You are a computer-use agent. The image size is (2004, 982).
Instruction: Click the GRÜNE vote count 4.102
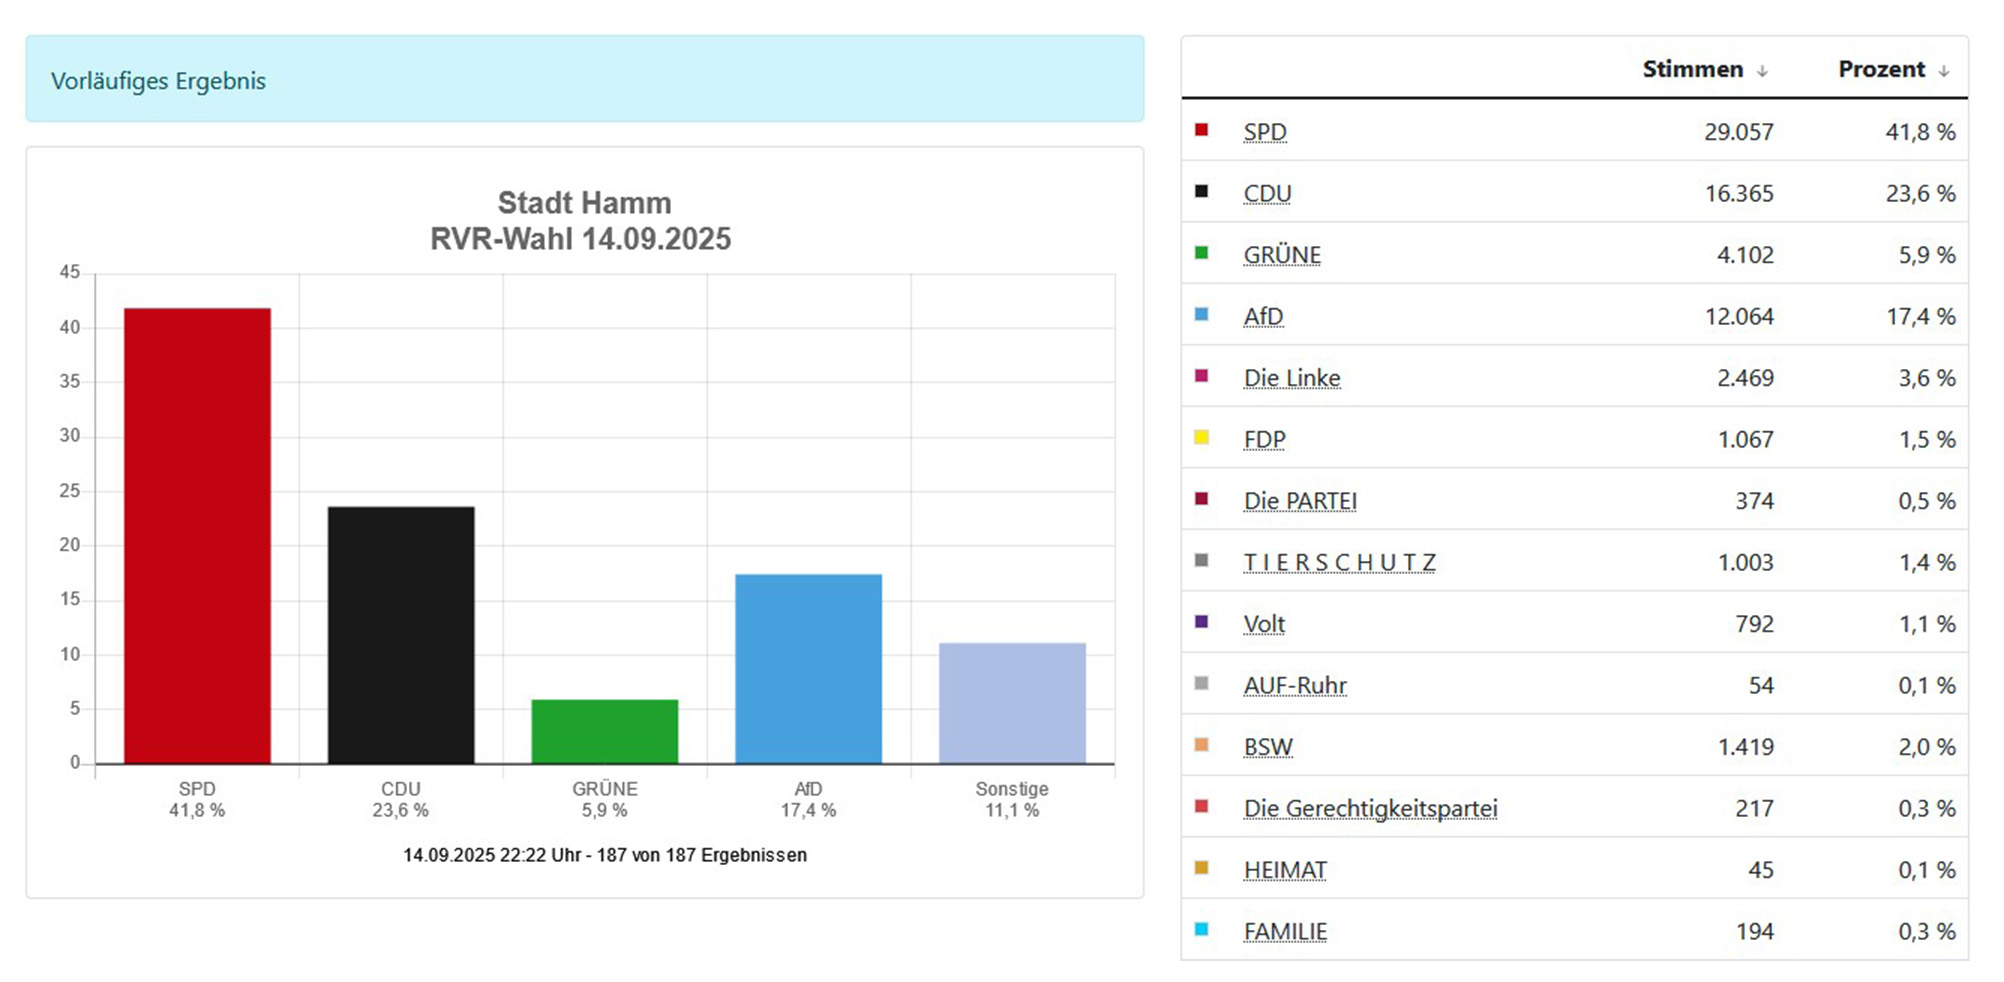[x=1745, y=255]
